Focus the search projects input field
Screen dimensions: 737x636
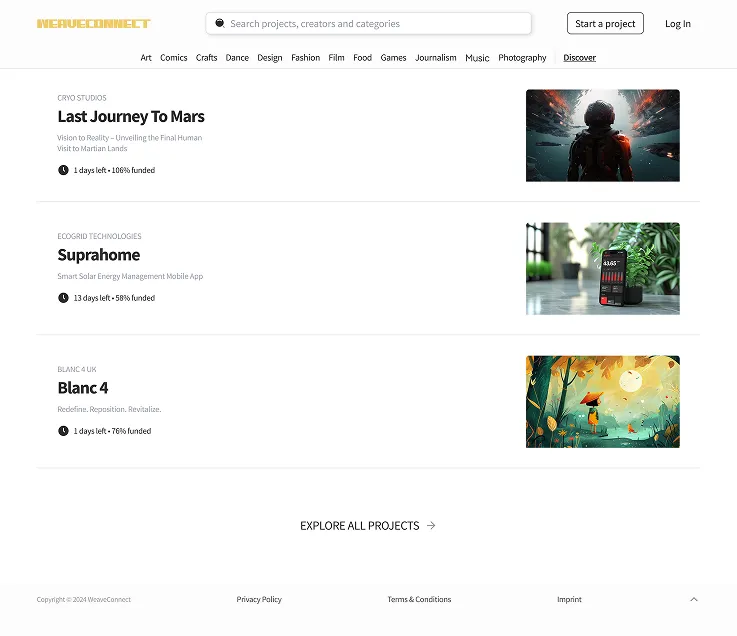point(375,23)
